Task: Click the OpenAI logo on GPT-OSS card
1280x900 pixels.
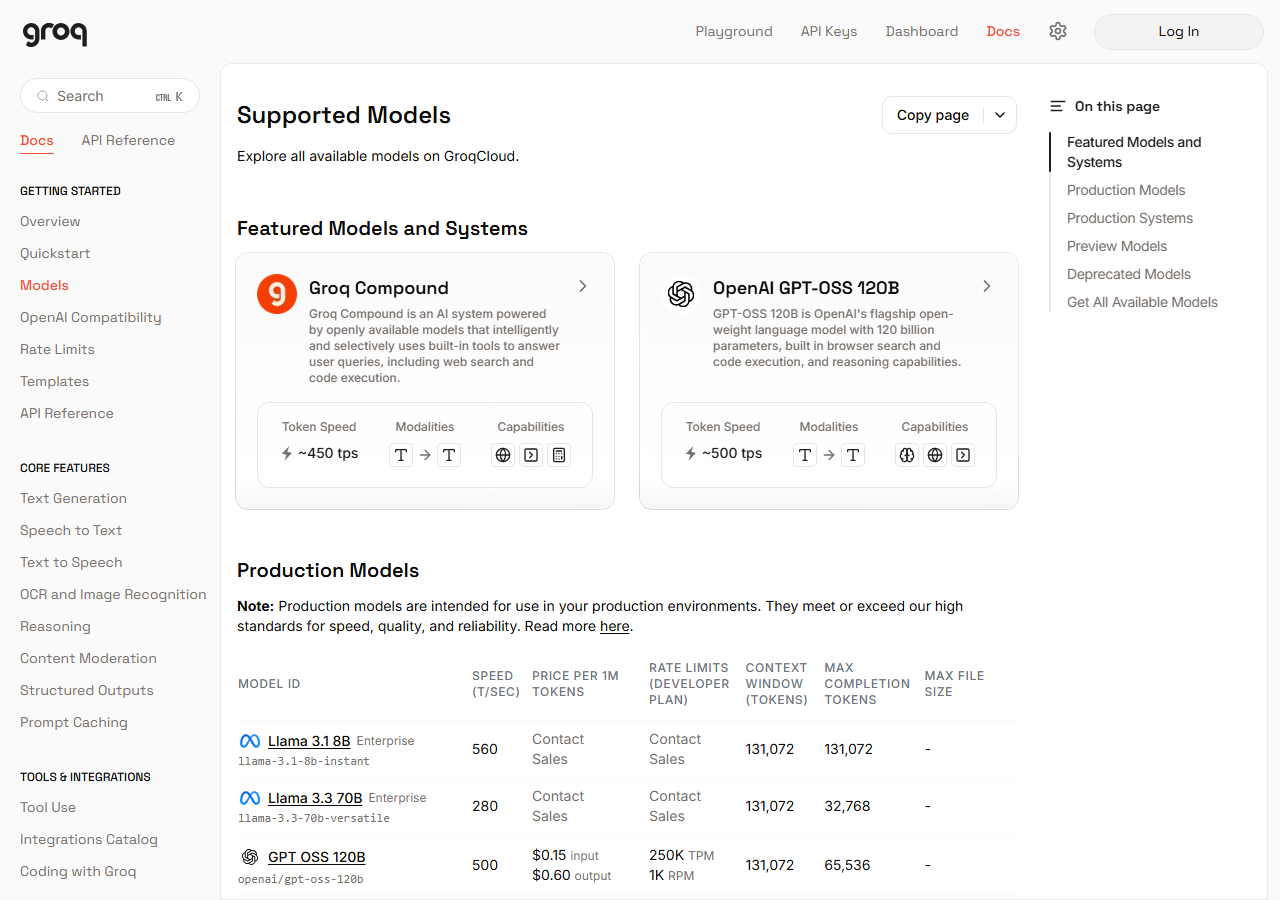Action: (x=681, y=294)
